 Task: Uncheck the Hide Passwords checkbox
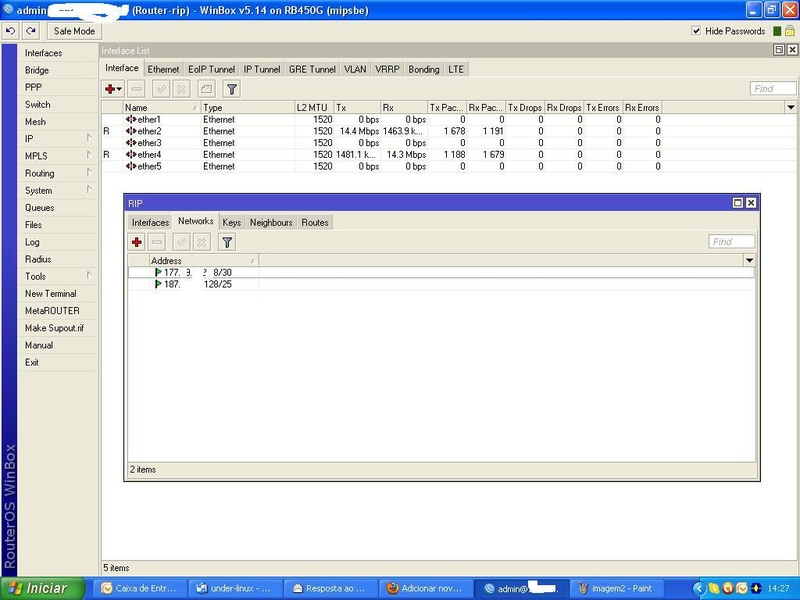pyautogui.click(x=696, y=31)
